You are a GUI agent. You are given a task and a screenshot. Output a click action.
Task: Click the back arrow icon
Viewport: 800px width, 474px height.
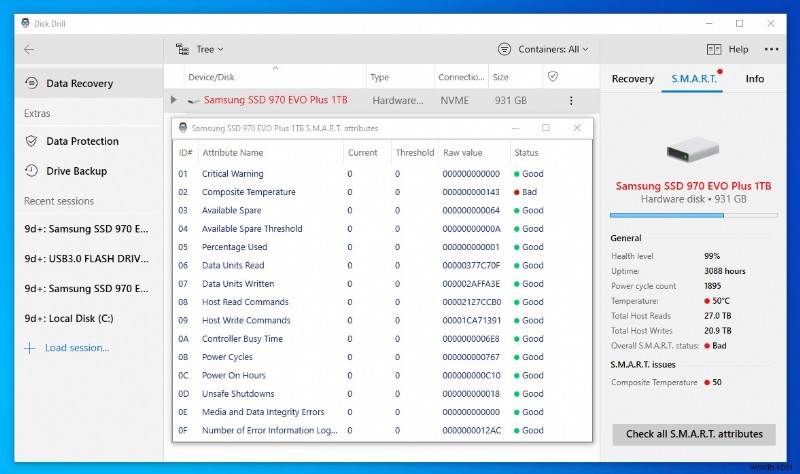coord(29,49)
